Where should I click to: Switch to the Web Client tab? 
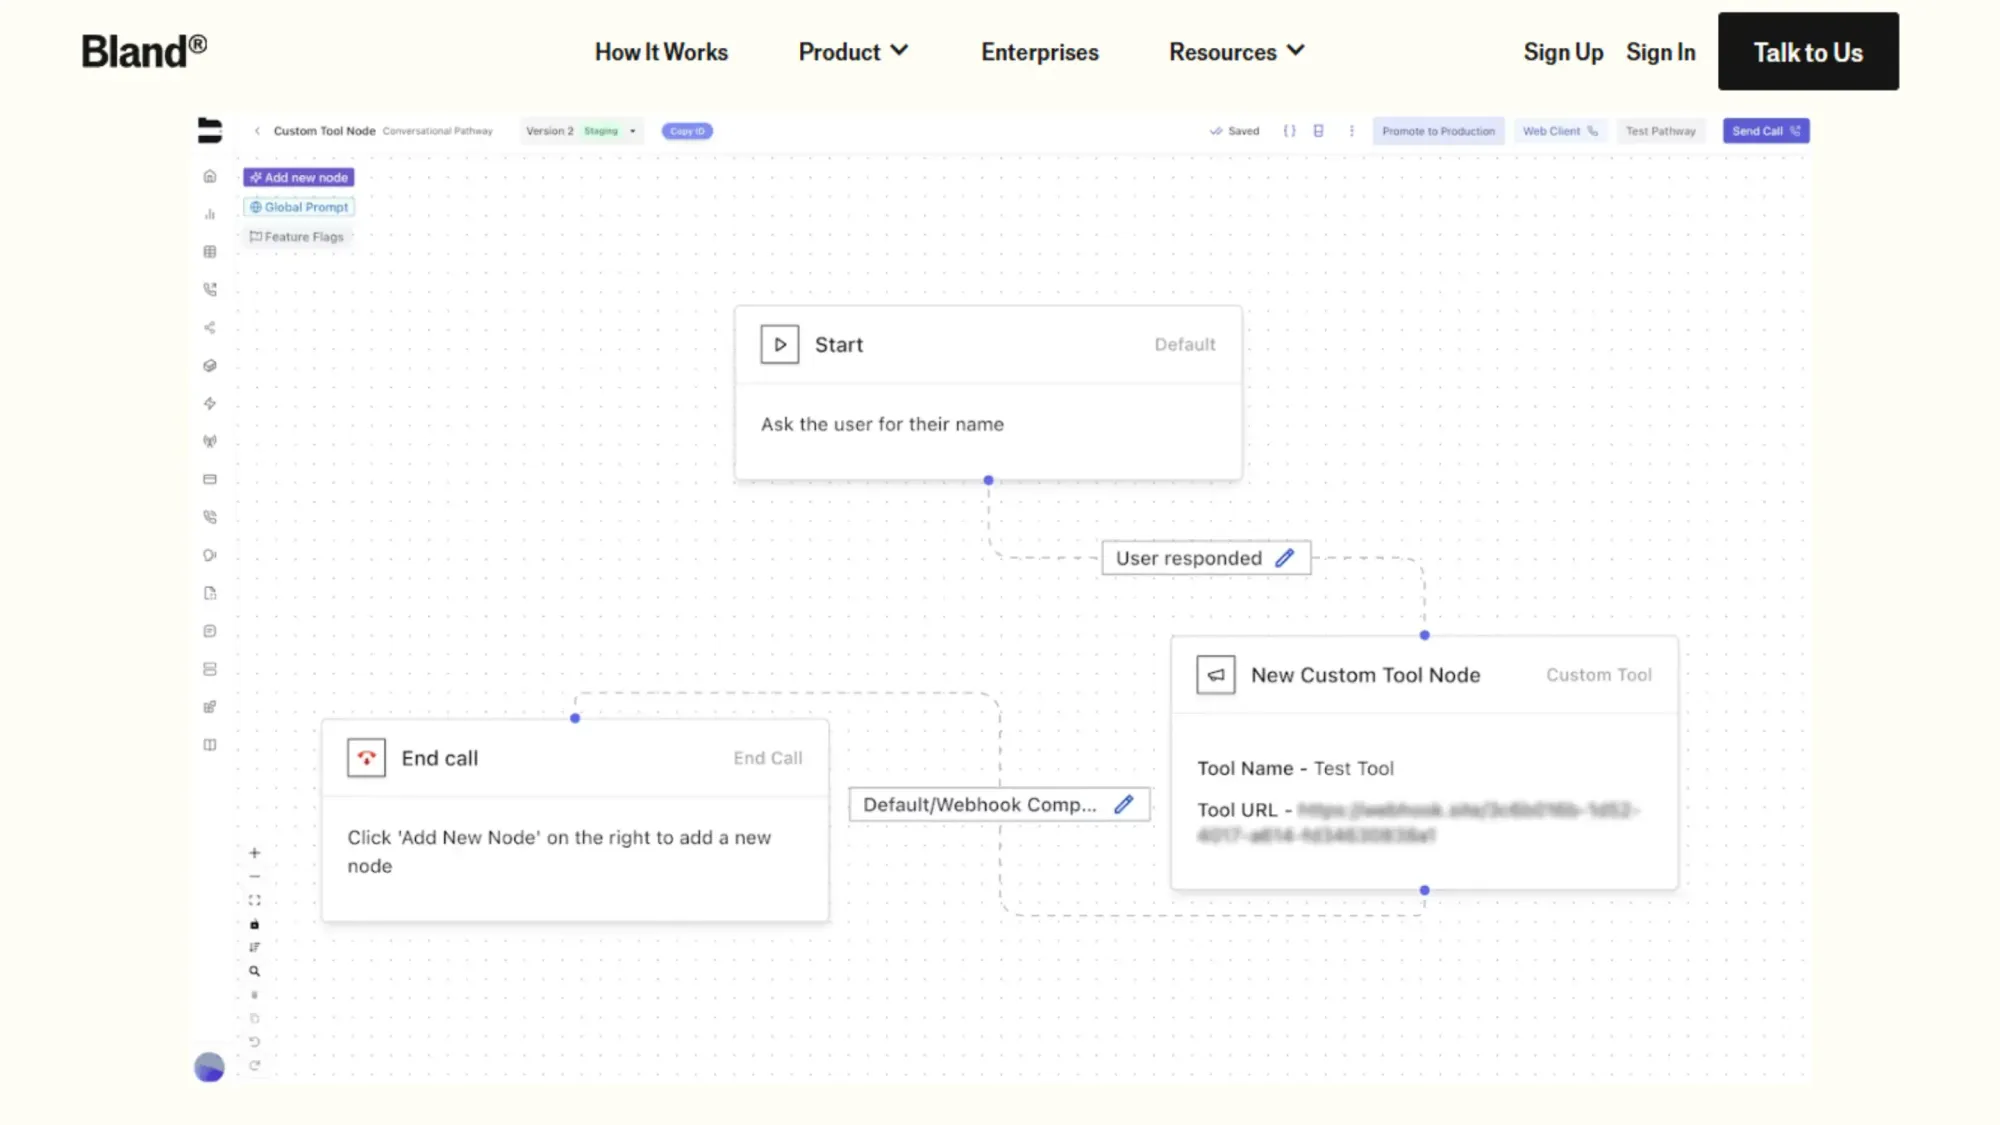[x=1560, y=130]
